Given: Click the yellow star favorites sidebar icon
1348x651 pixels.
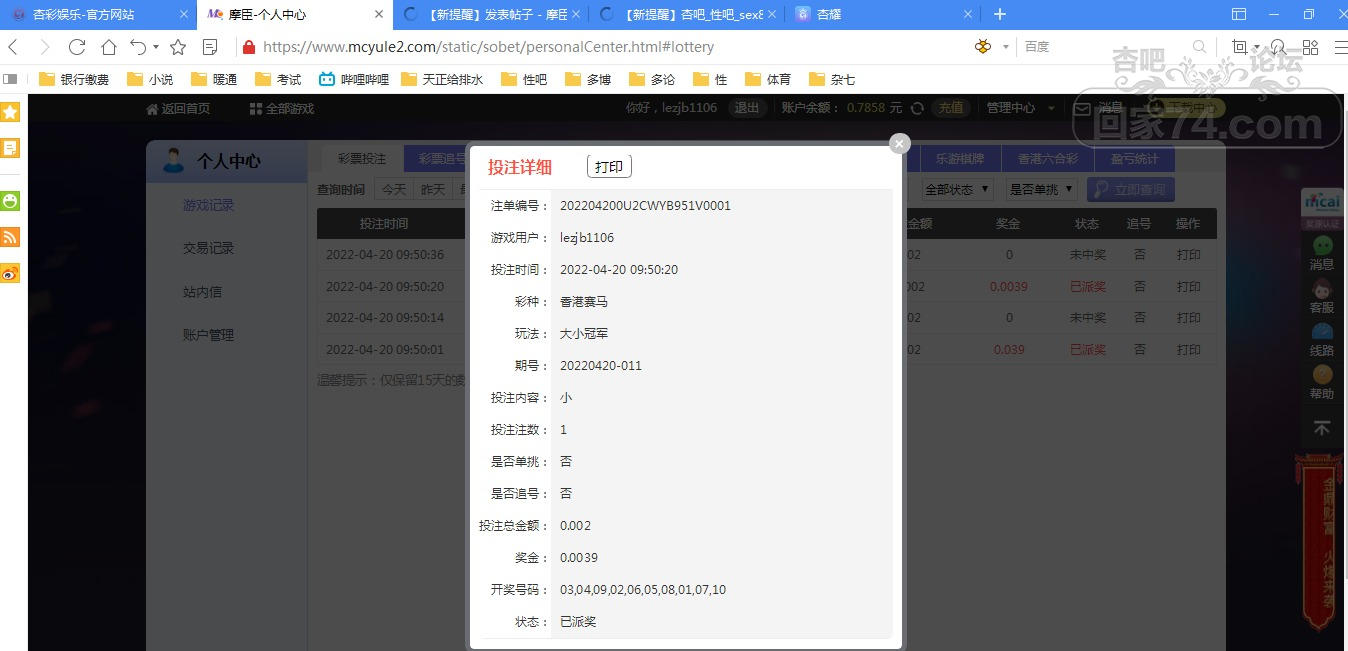Looking at the screenshot, I should coord(10,112).
